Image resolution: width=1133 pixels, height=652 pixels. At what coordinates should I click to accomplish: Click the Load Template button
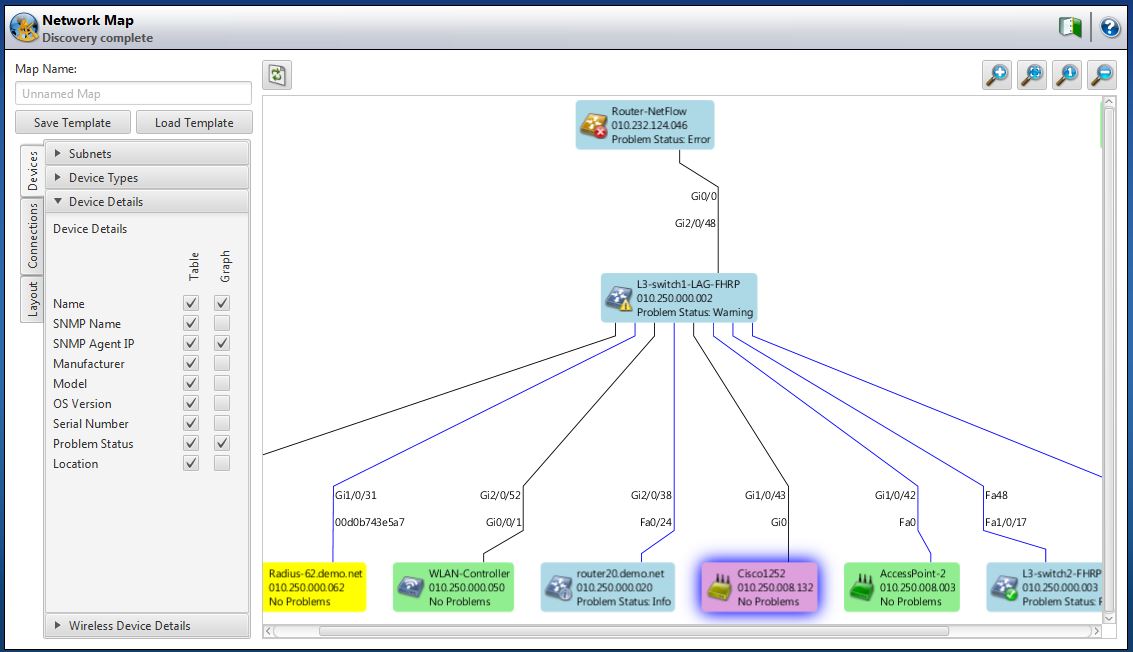(194, 122)
